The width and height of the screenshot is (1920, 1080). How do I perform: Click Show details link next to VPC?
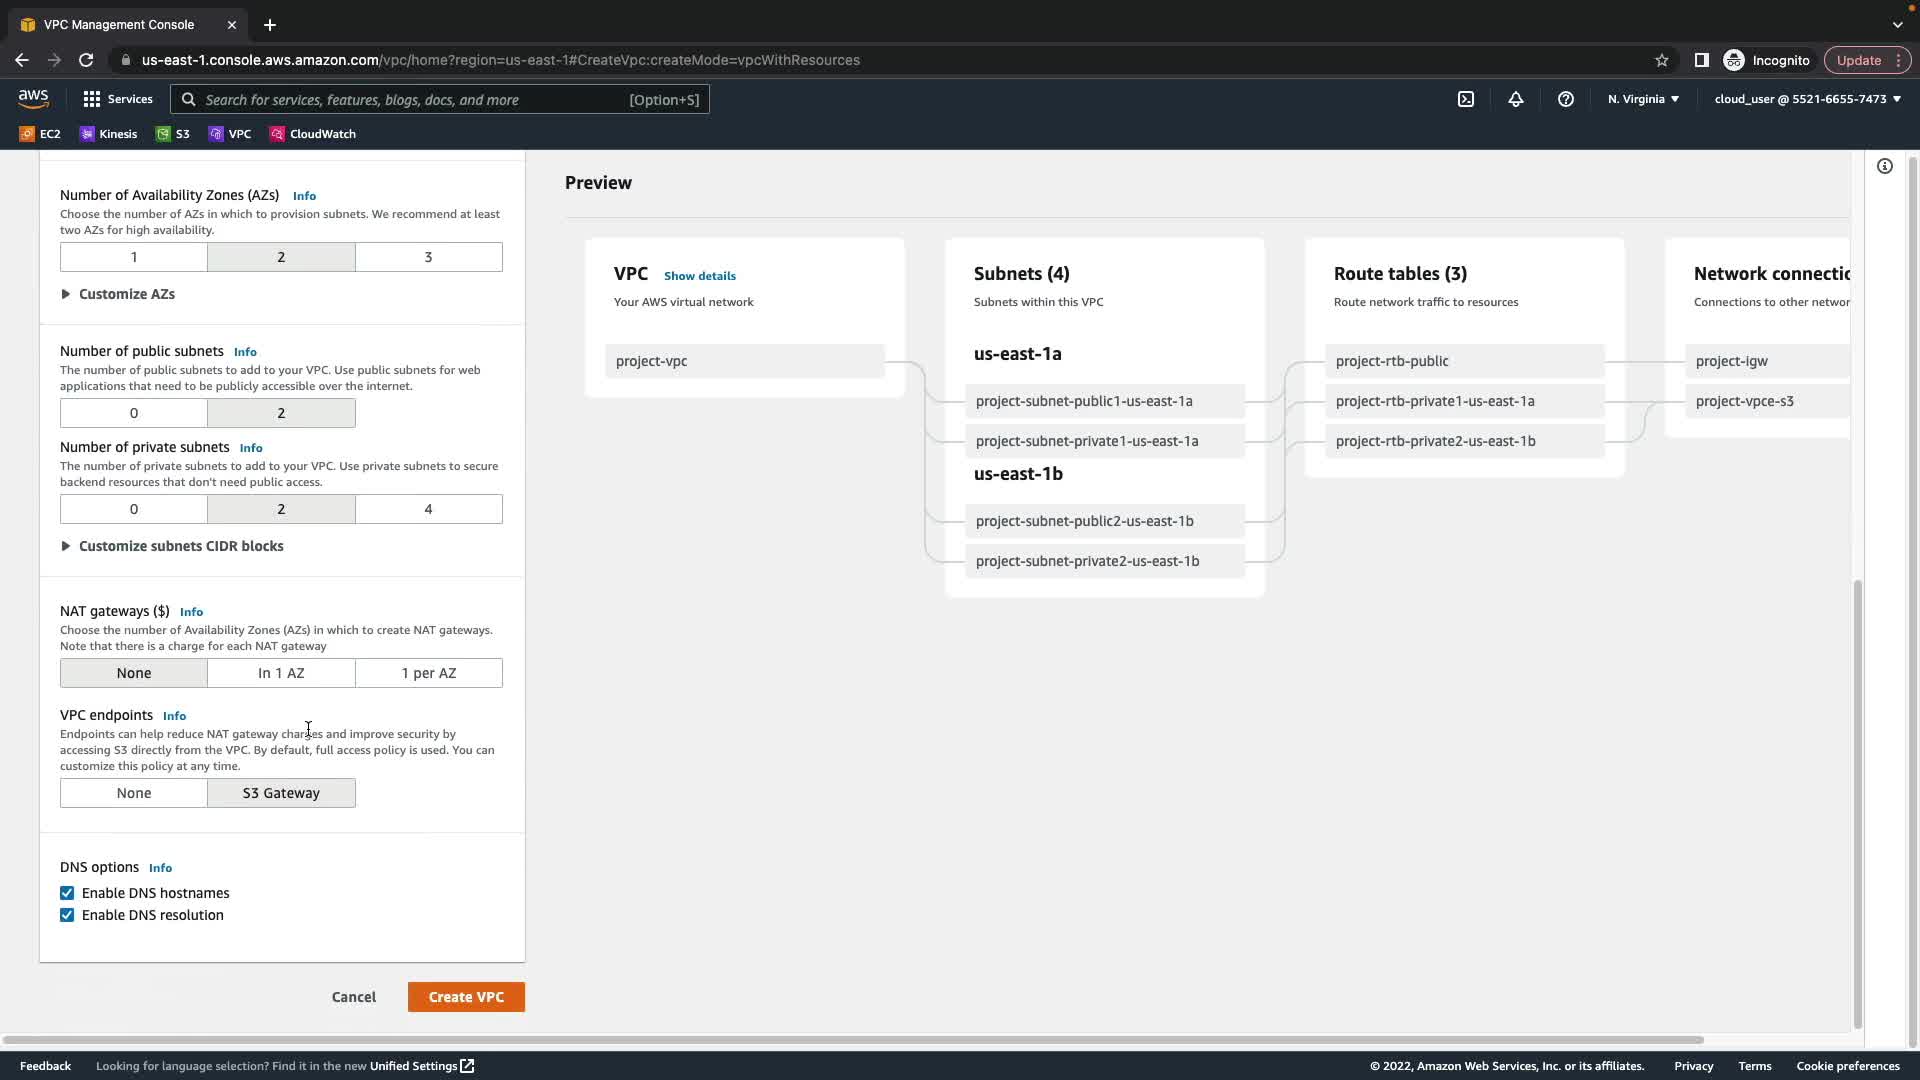coord(699,276)
